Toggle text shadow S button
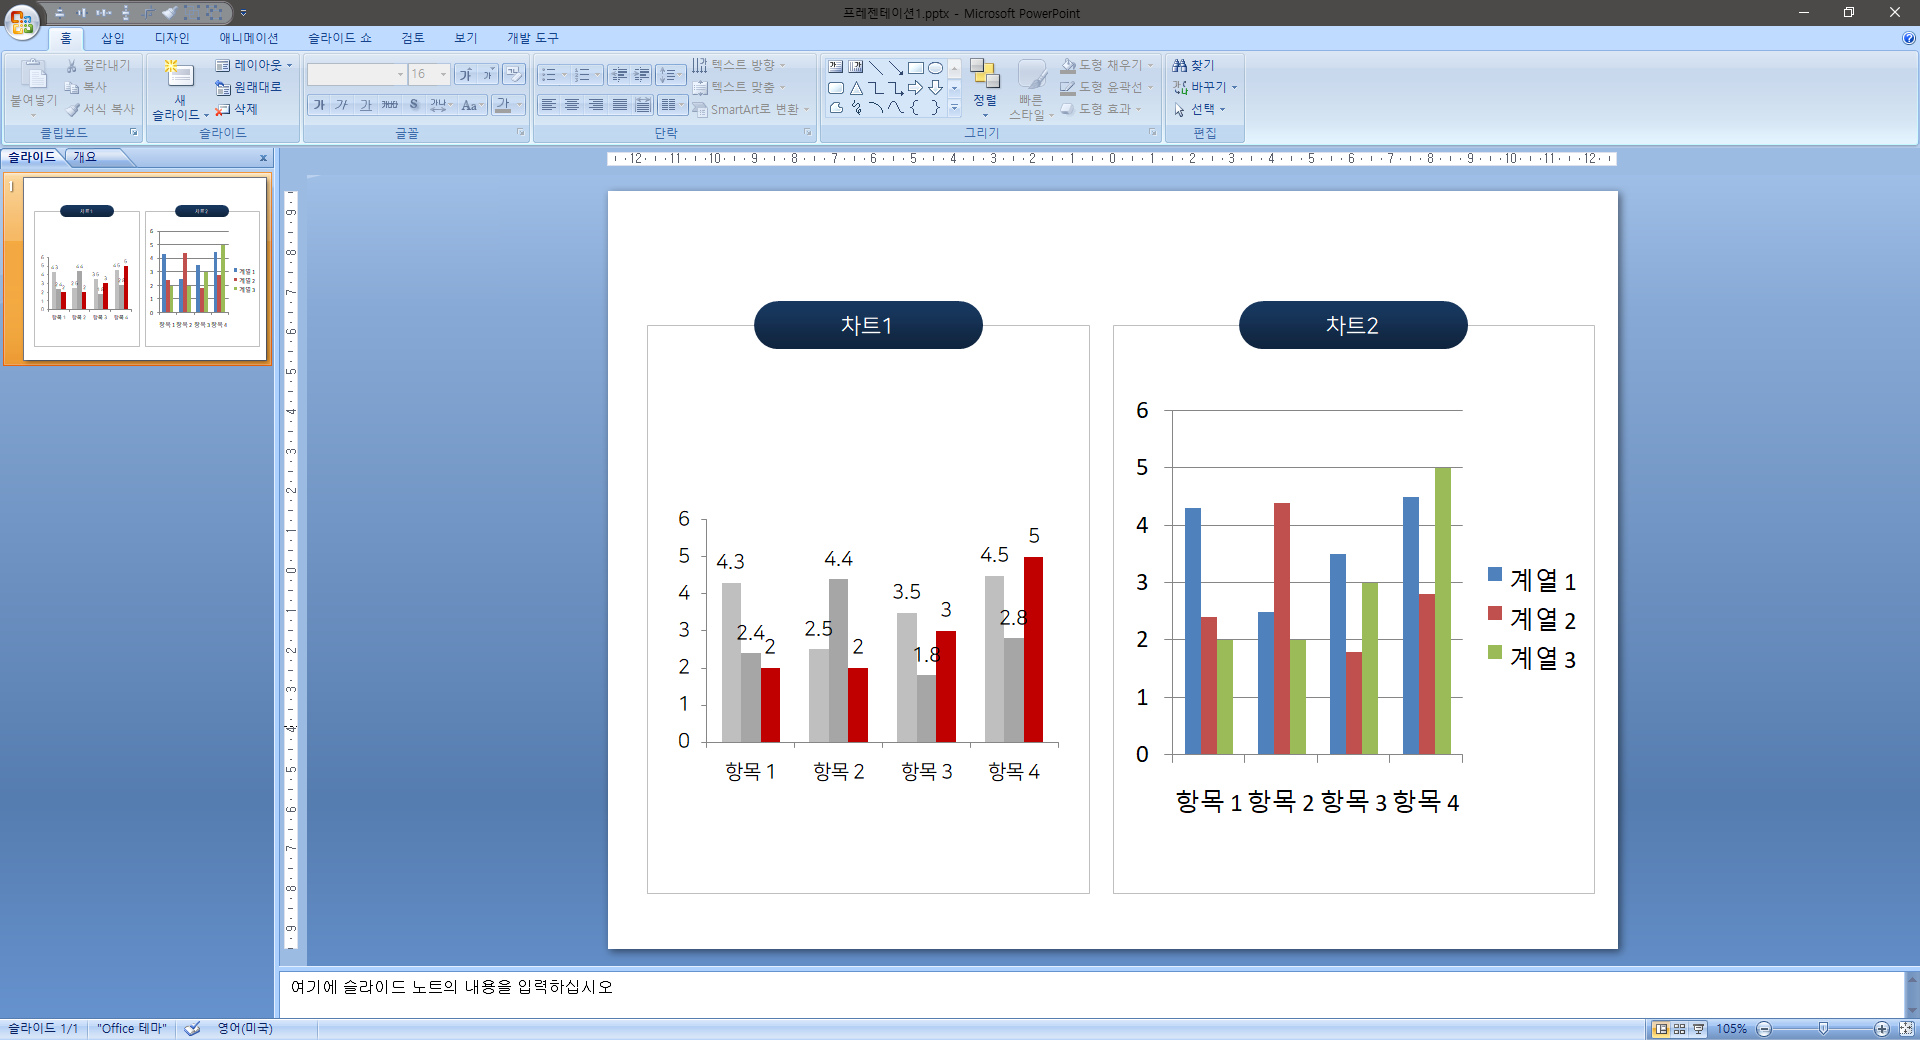This screenshot has width=1920, height=1040. click(414, 105)
